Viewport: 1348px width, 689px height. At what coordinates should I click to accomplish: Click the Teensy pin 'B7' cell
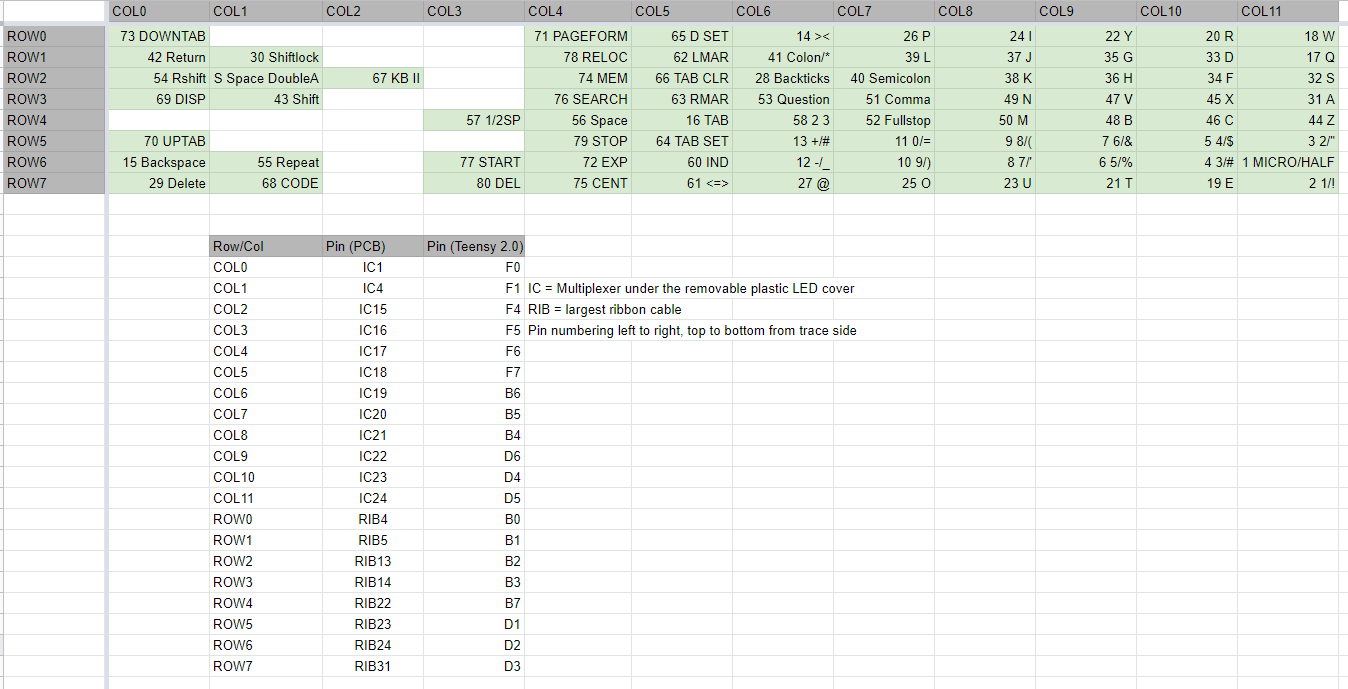click(x=474, y=603)
